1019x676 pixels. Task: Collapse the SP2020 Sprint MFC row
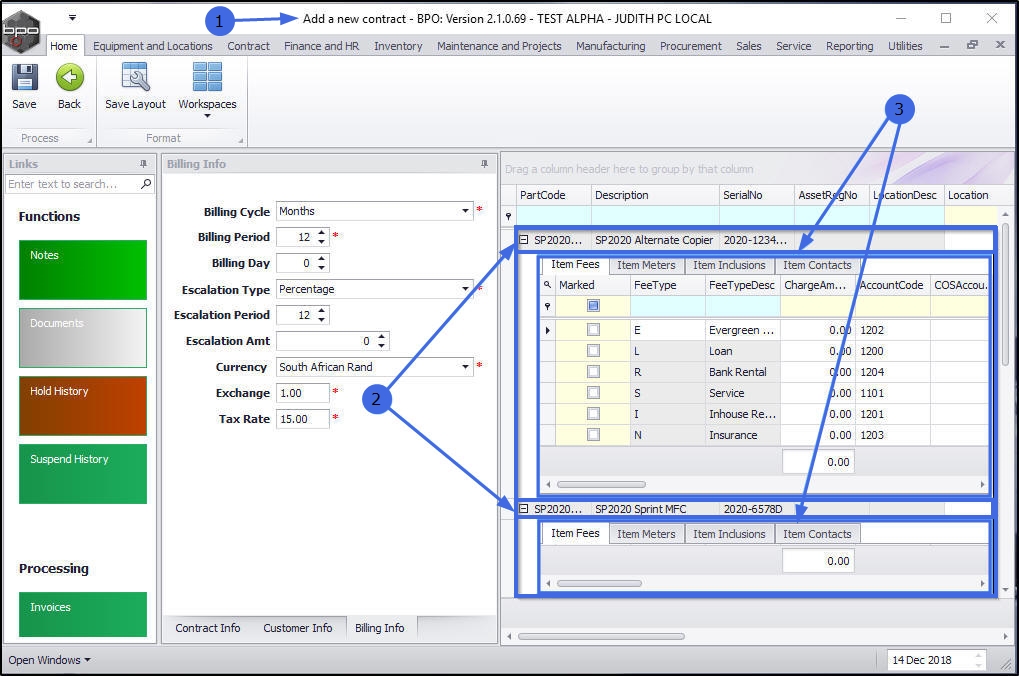click(523, 509)
